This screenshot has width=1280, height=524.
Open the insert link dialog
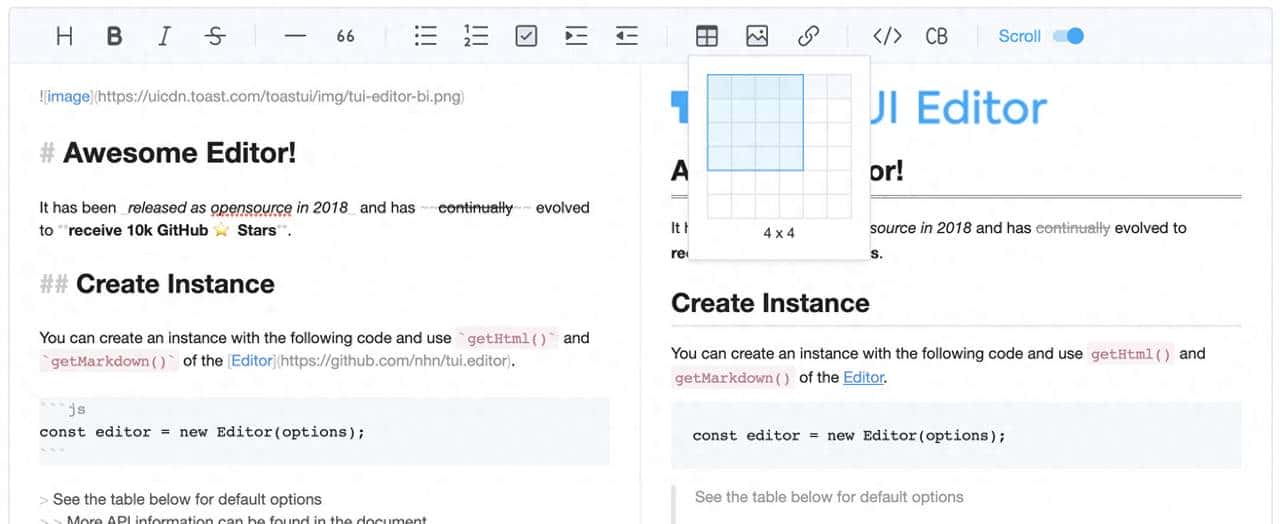coord(808,36)
